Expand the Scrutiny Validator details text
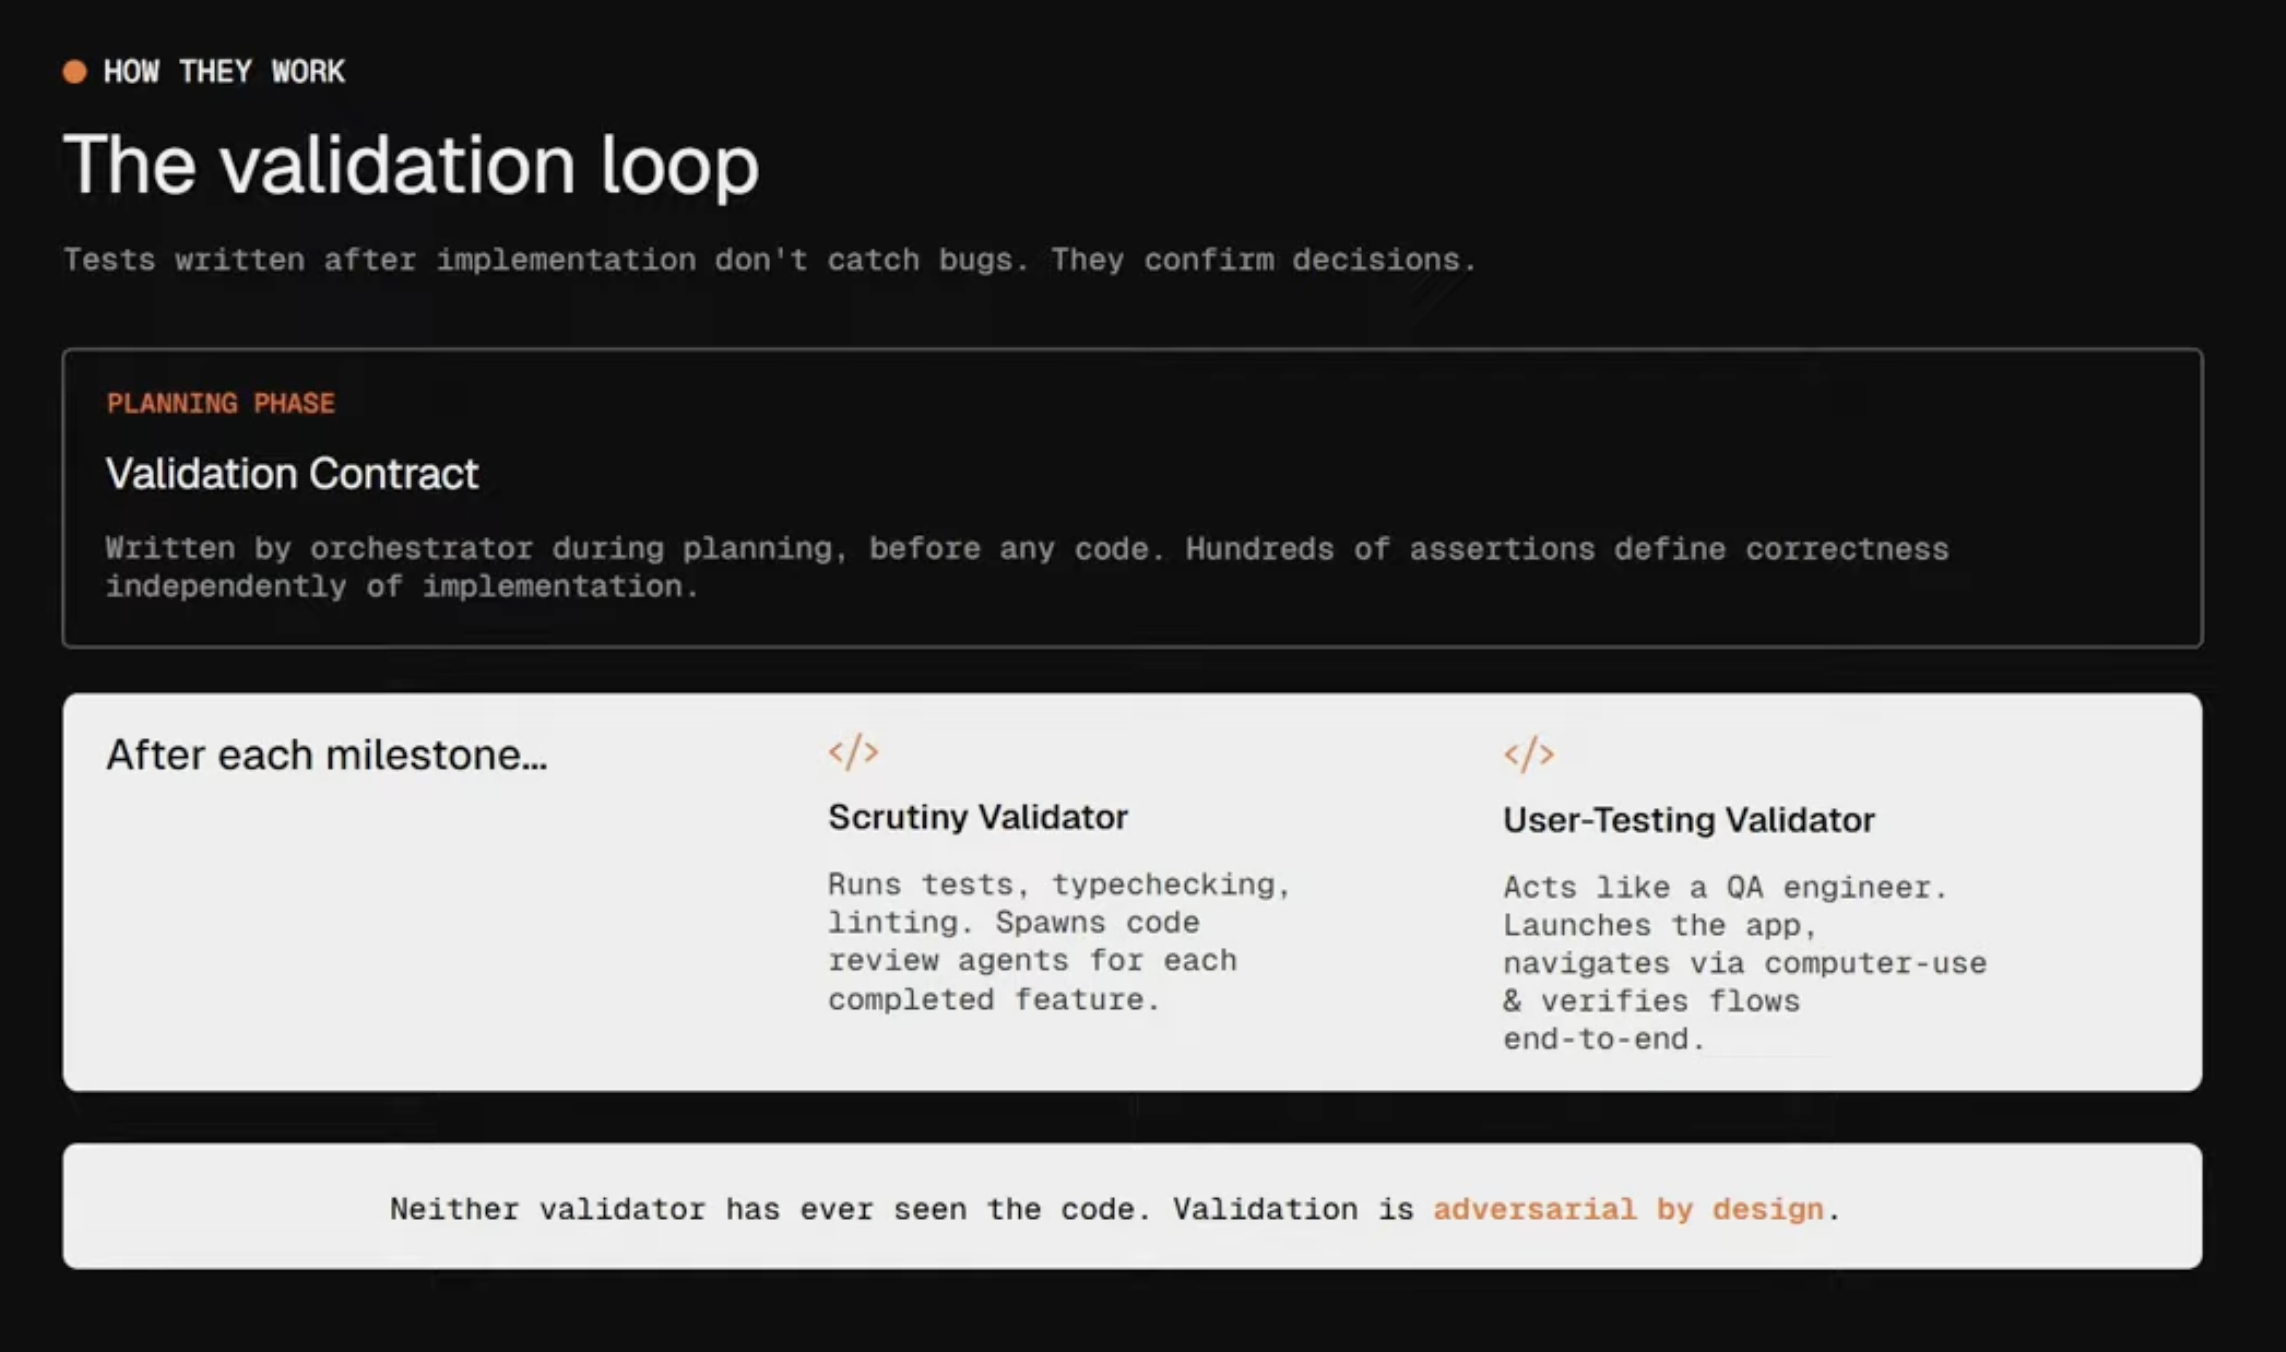 (1060, 940)
